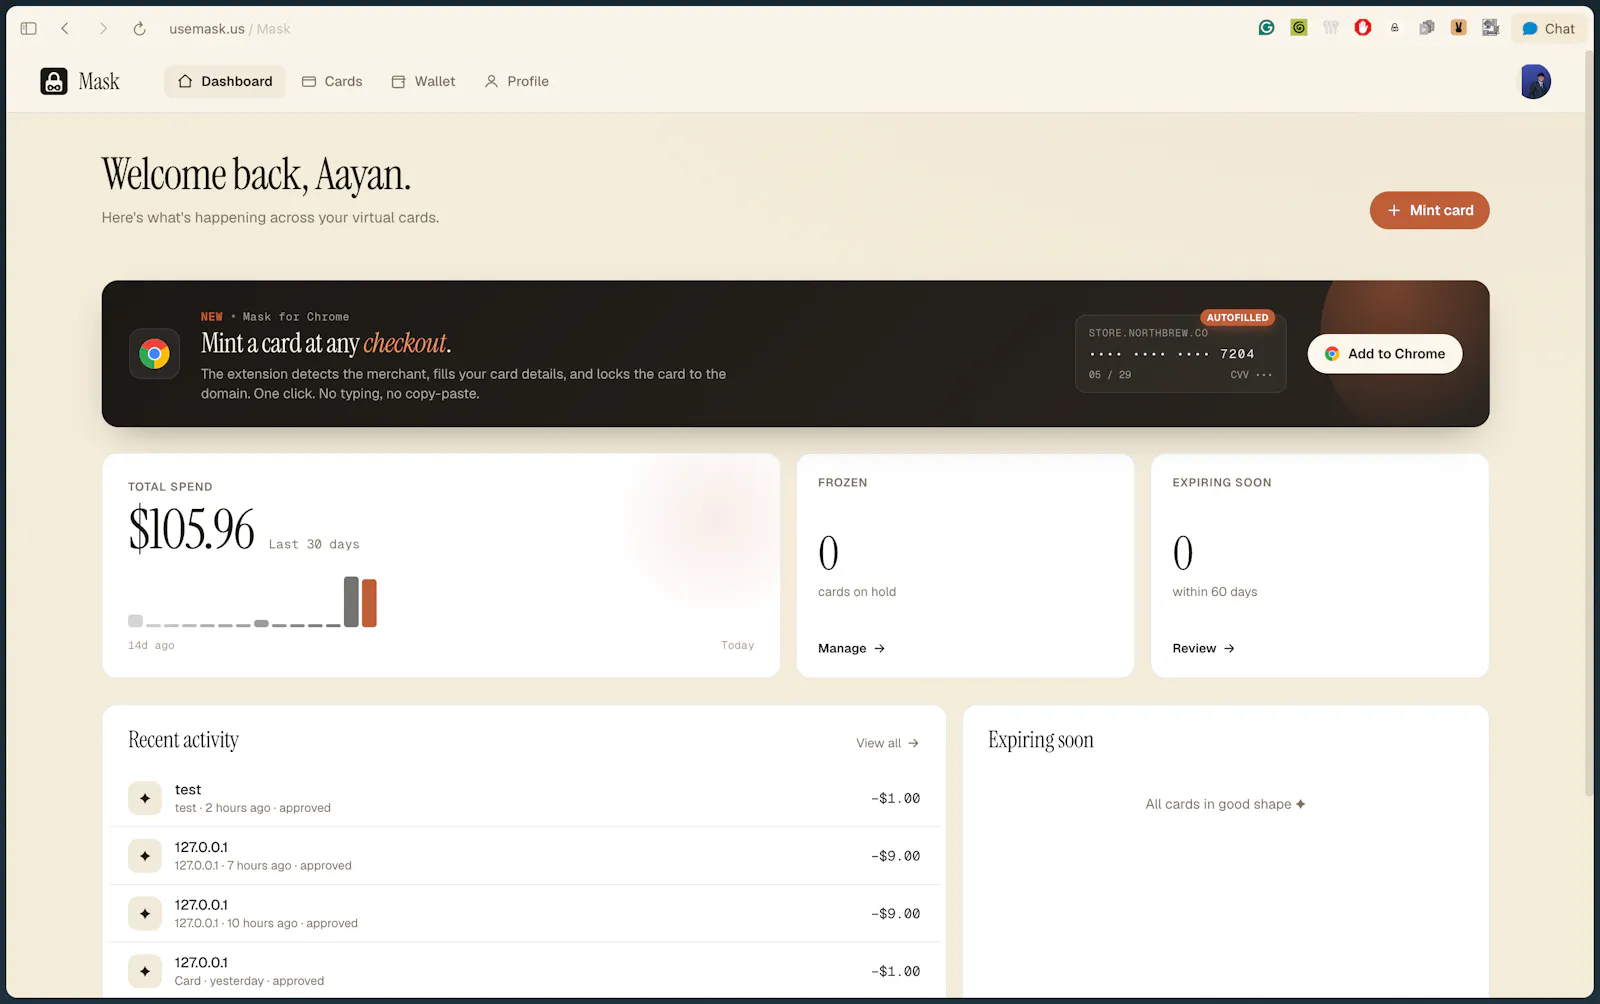
Task: Select the -$1.00 amount on test row
Action: click(895, 798)
